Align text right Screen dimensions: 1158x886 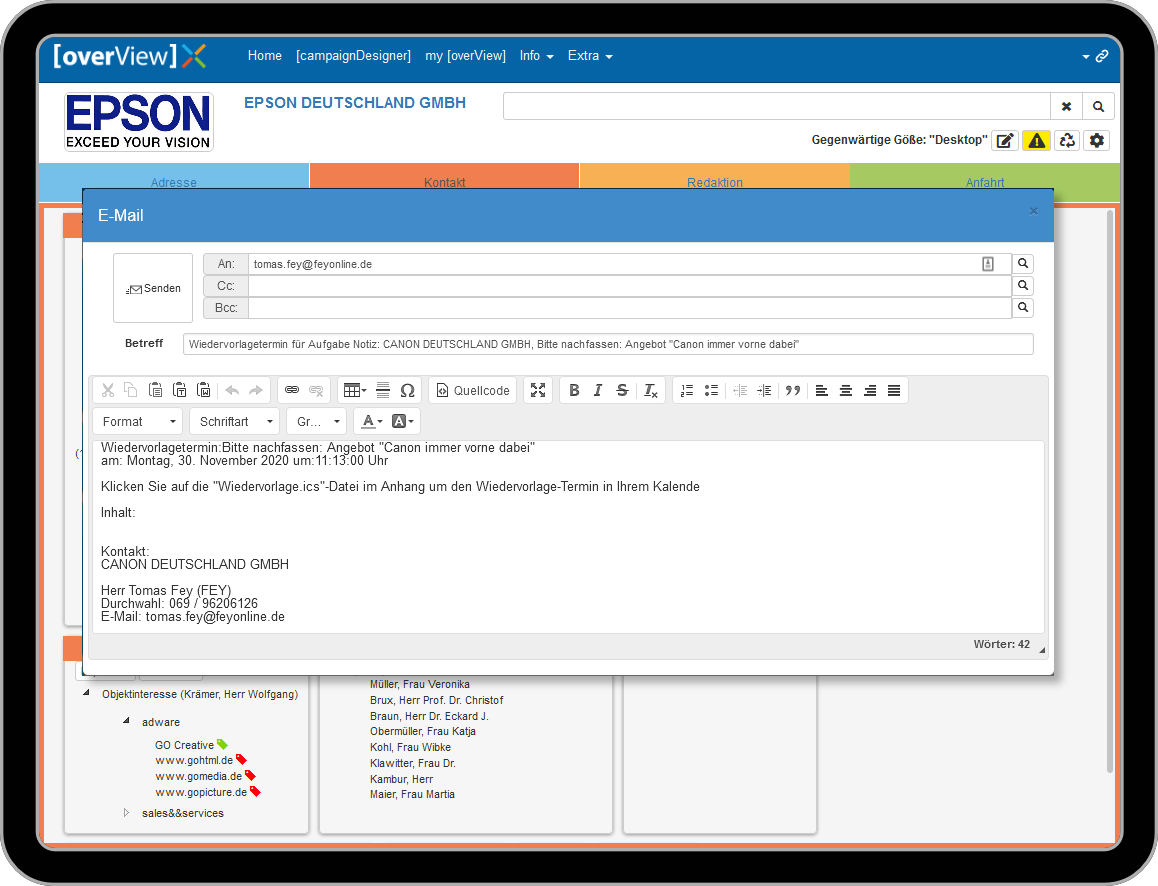point(870,391)
